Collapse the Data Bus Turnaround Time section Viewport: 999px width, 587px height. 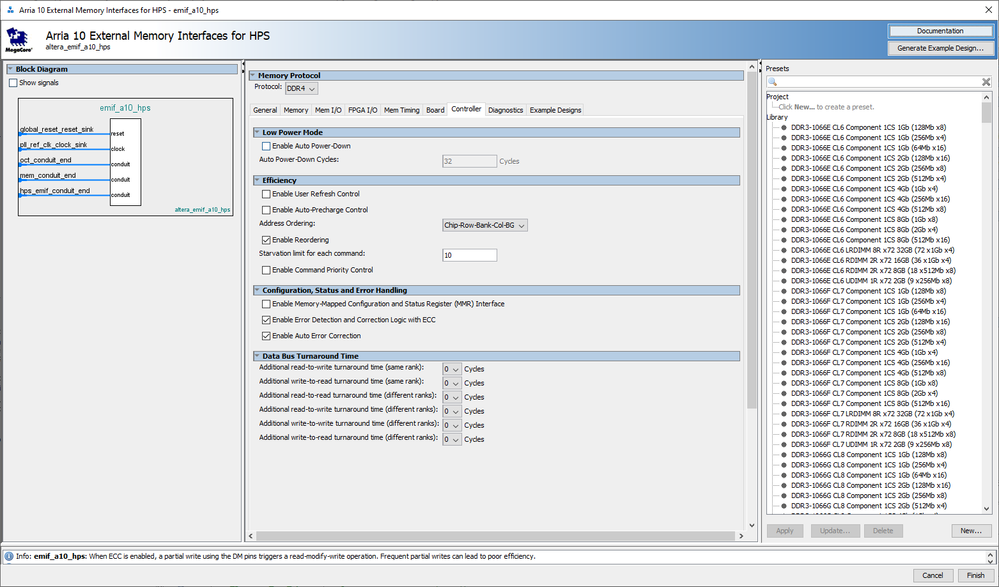pyautogui.click(x=255, y=356)
